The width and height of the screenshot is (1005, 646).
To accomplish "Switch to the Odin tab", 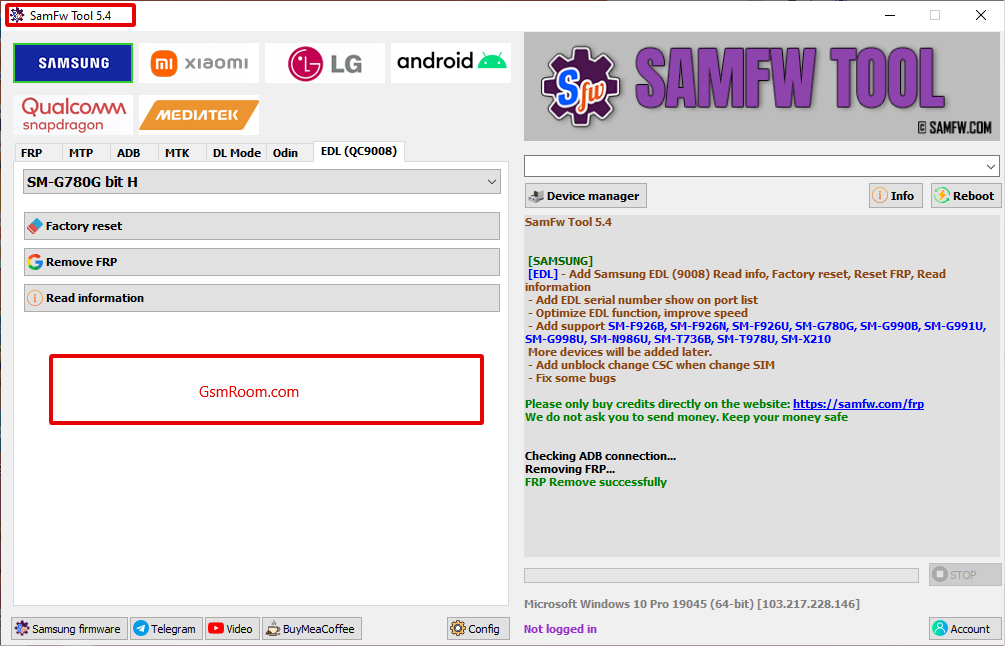I will pyautogui.click(x=285, y=153).
